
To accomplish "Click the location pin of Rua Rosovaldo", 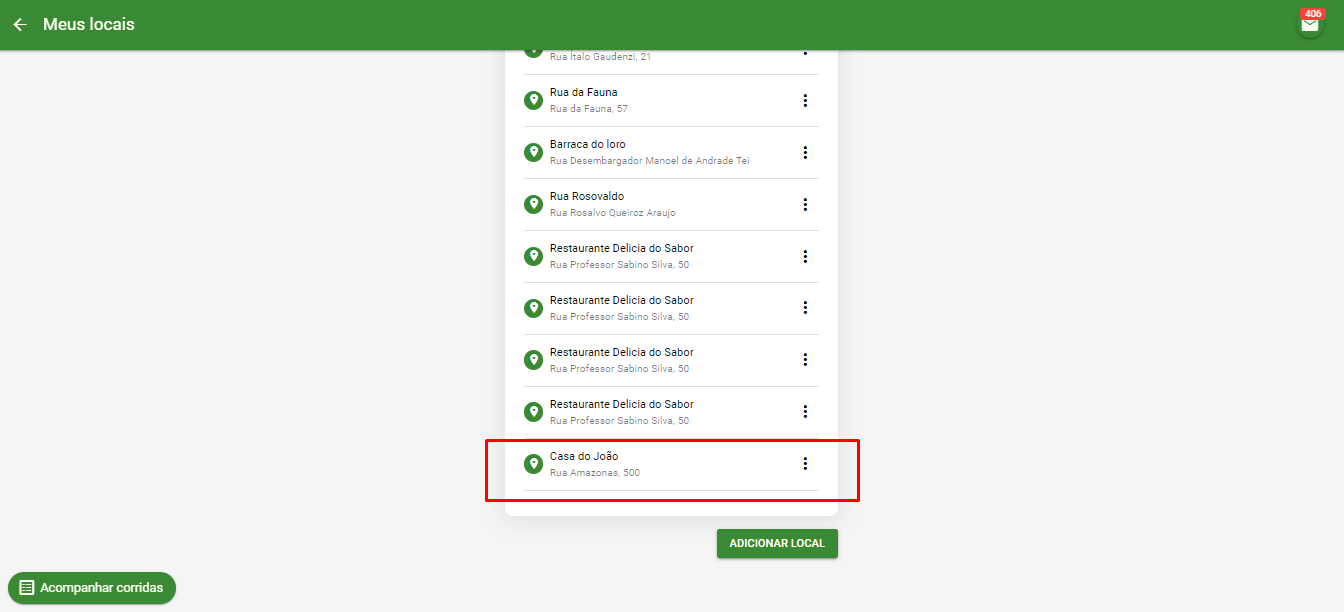I will point(534,204).
